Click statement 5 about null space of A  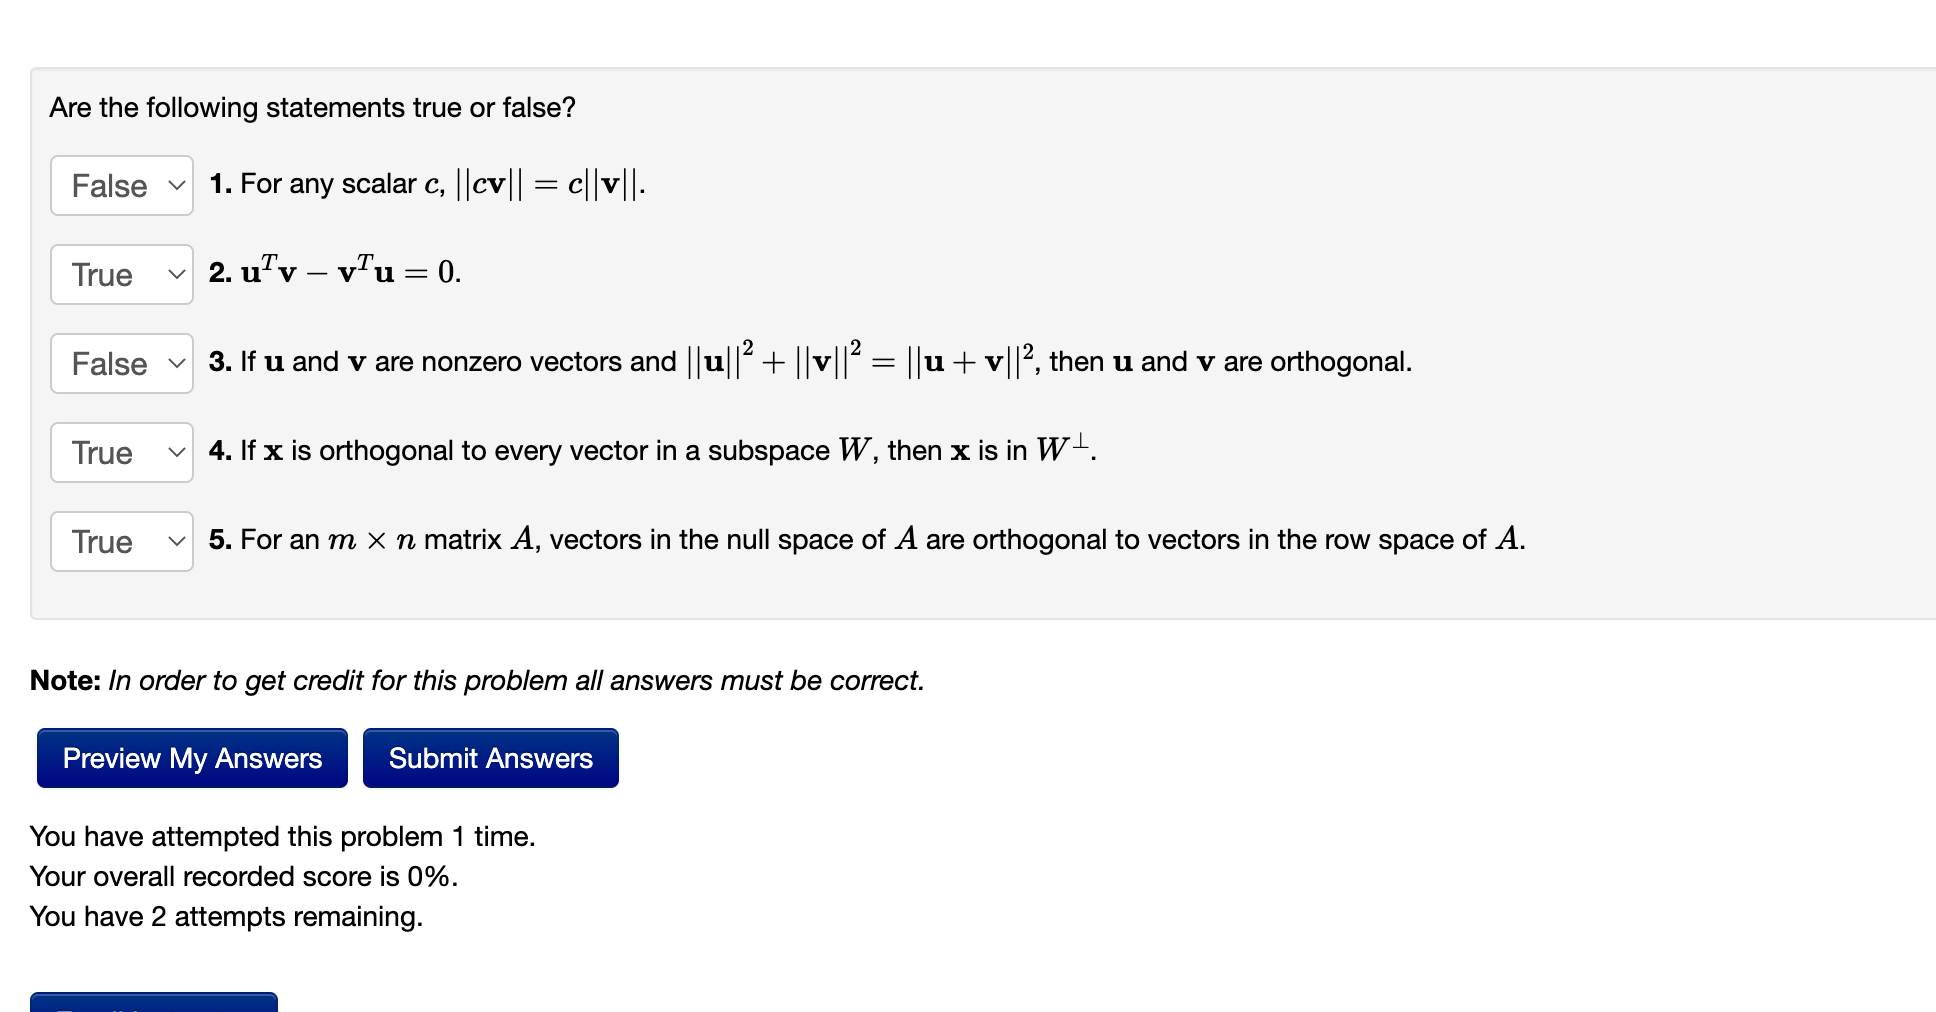coord(867,539)
